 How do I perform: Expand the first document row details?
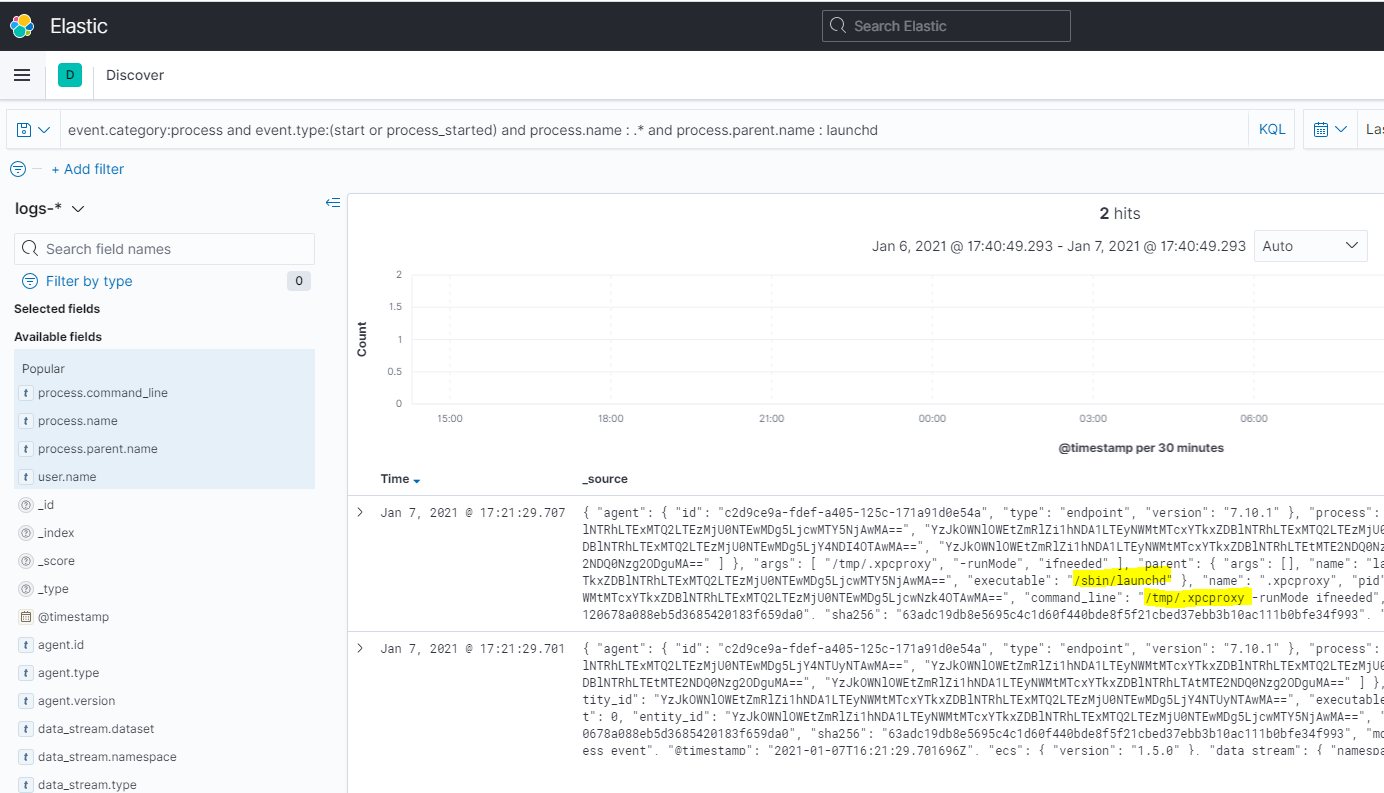click(x=360, y=512)
